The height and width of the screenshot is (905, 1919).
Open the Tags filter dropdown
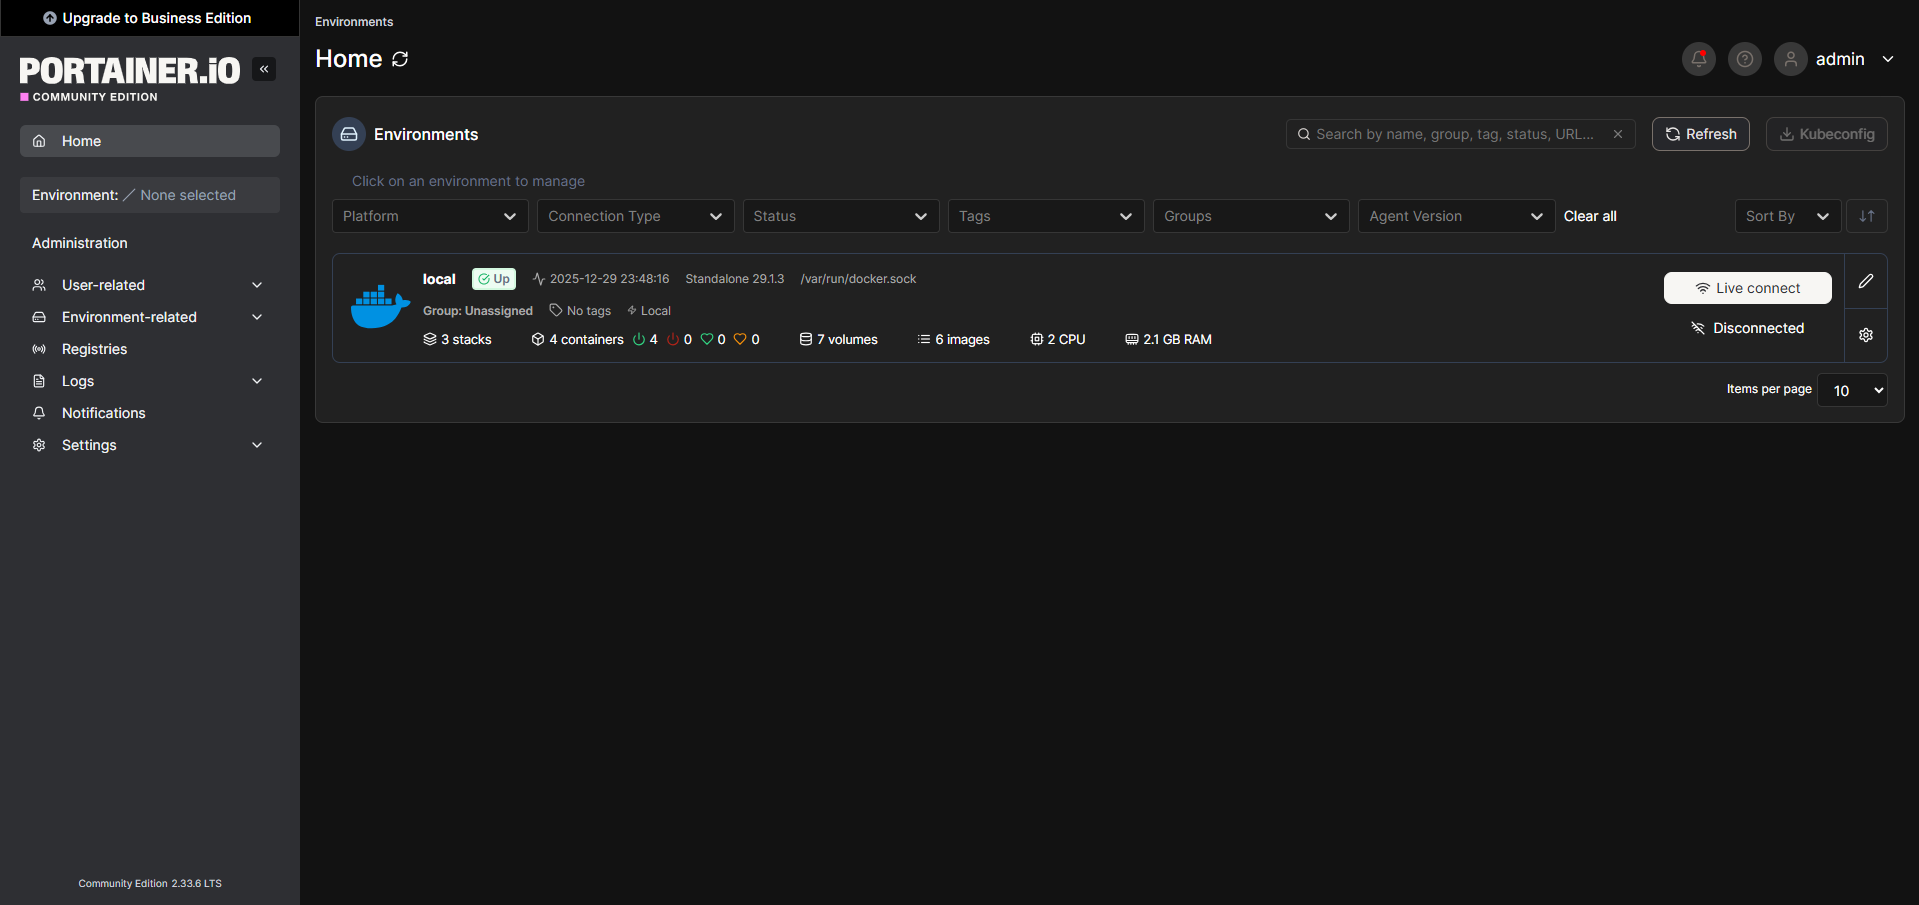coord(1046,216)
